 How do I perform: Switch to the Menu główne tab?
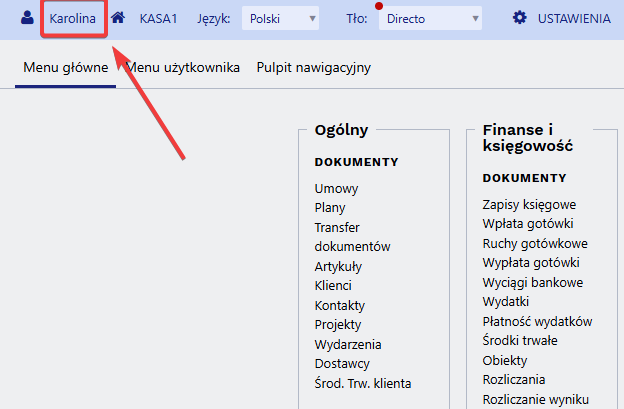coord(65,68)
